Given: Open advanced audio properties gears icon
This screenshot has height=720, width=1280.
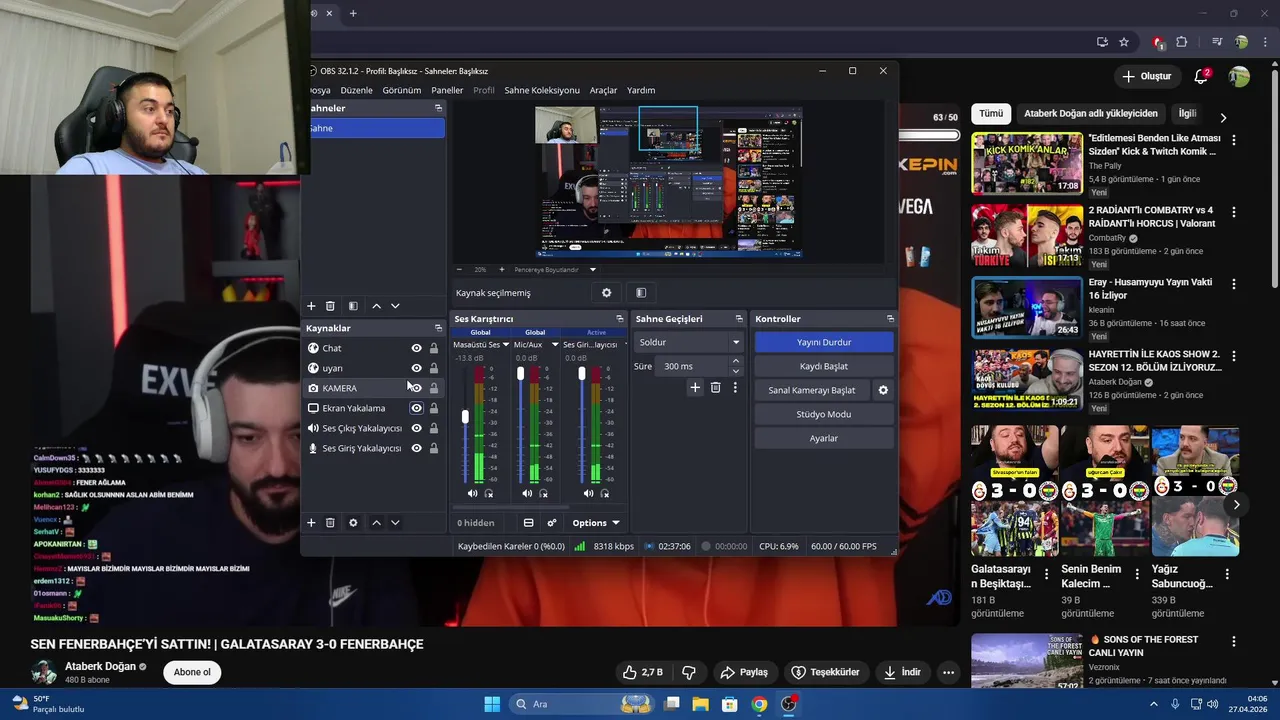Looking at the screenshot, I should pyautogui.click(x=551, y=522).
